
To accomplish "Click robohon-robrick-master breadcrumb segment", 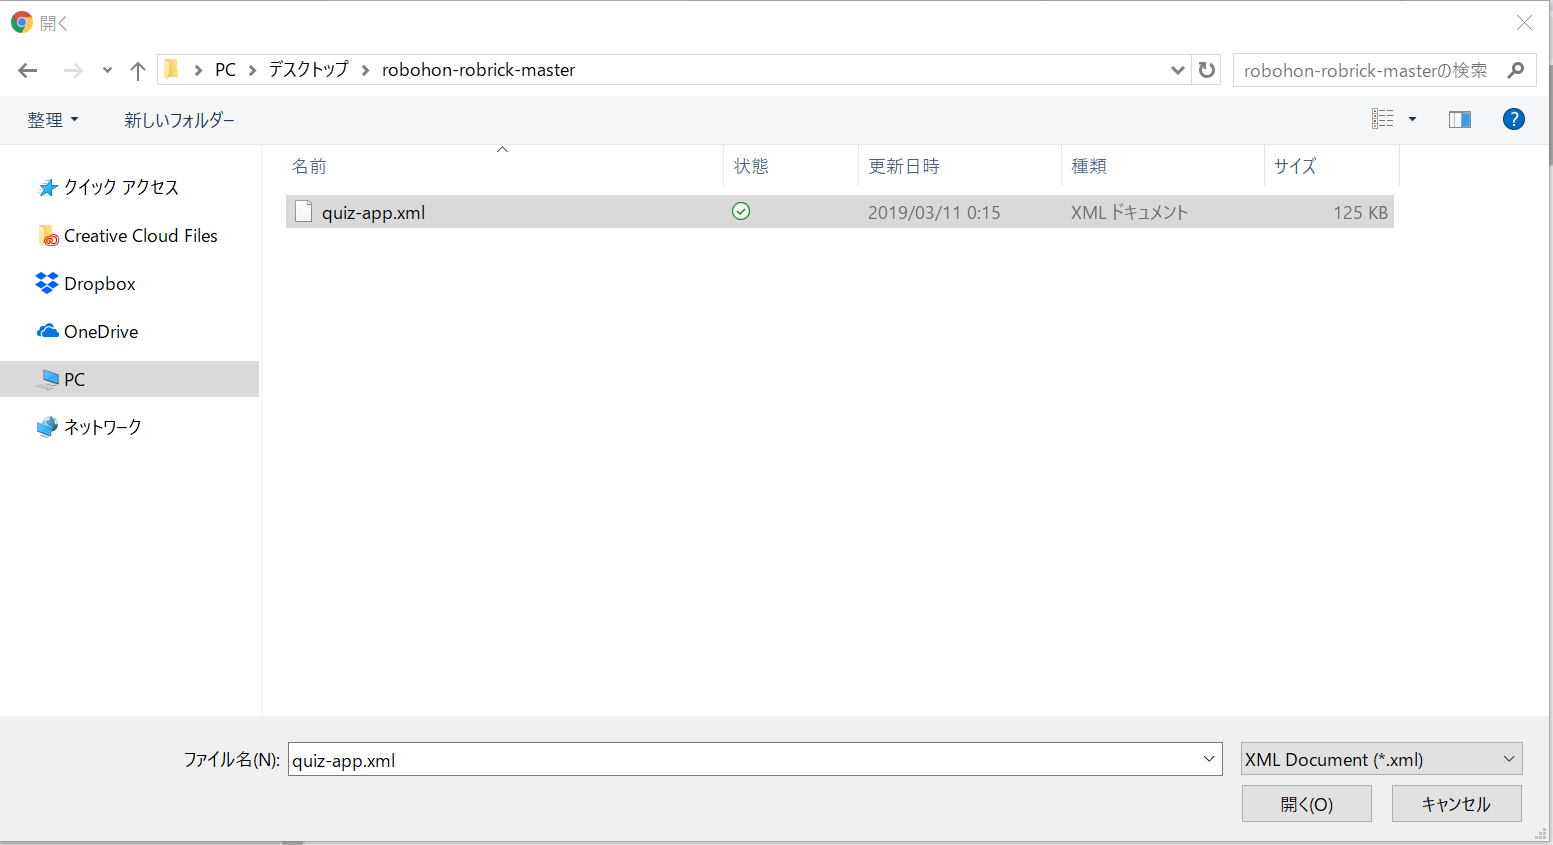I will 478,70.
